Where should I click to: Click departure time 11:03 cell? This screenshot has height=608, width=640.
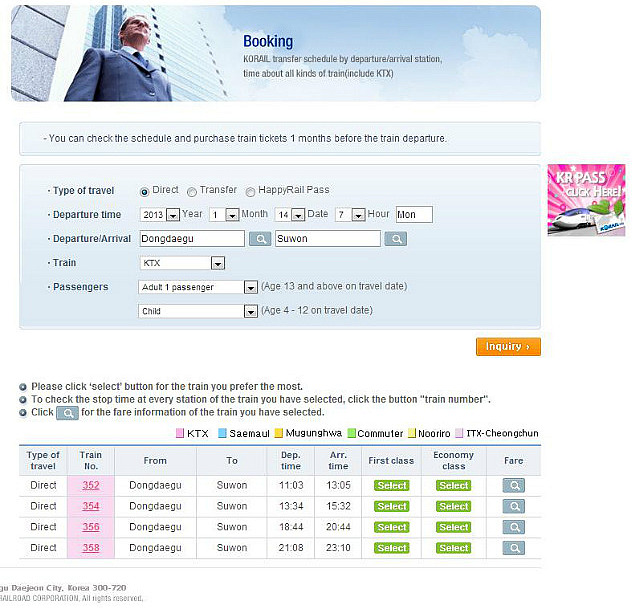(291, 486)
